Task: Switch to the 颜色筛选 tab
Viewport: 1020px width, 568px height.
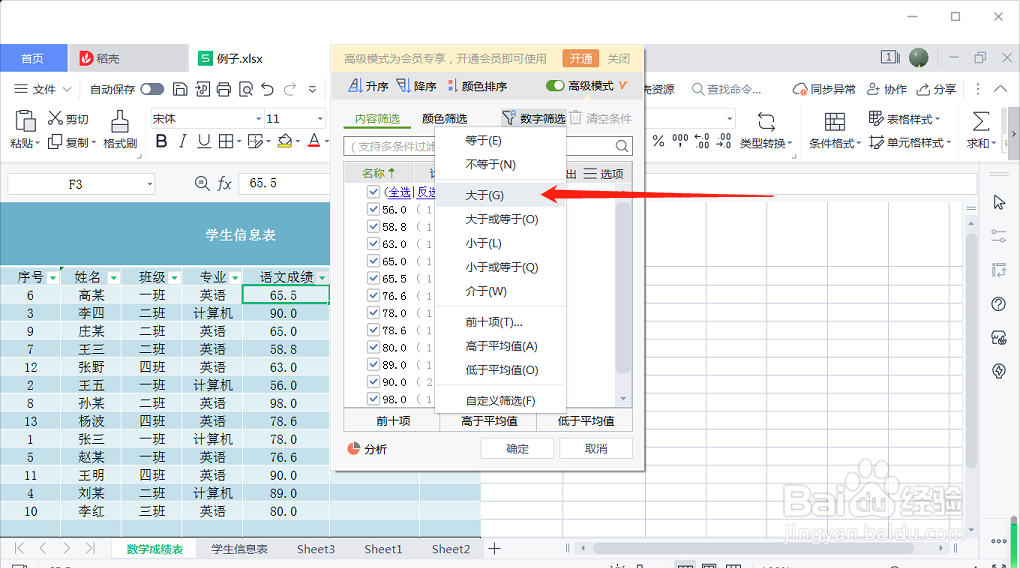Action: coord(444,118)
